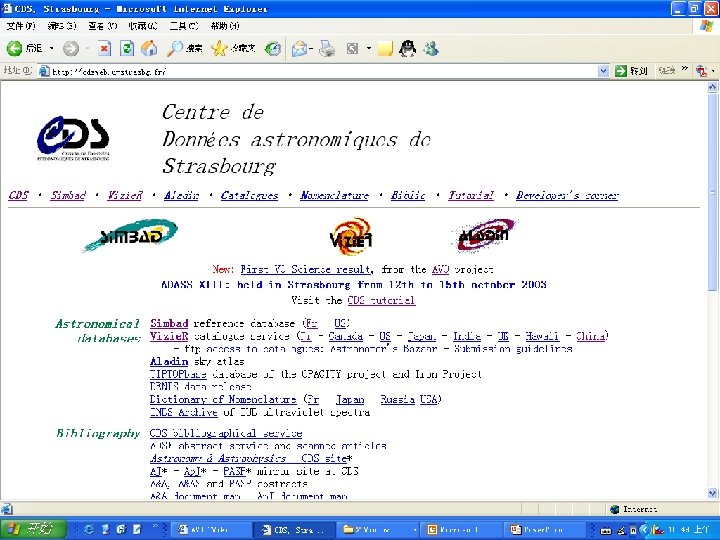Viewport: 720px width, 540px height.
Task: Open the folder windows taskbar group button
Action: [378, 529]
